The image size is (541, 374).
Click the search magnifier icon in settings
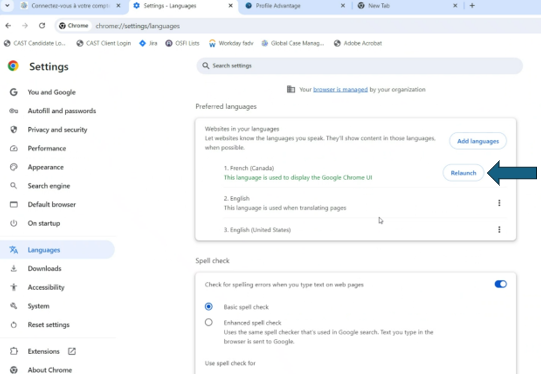tap(206, 66)
